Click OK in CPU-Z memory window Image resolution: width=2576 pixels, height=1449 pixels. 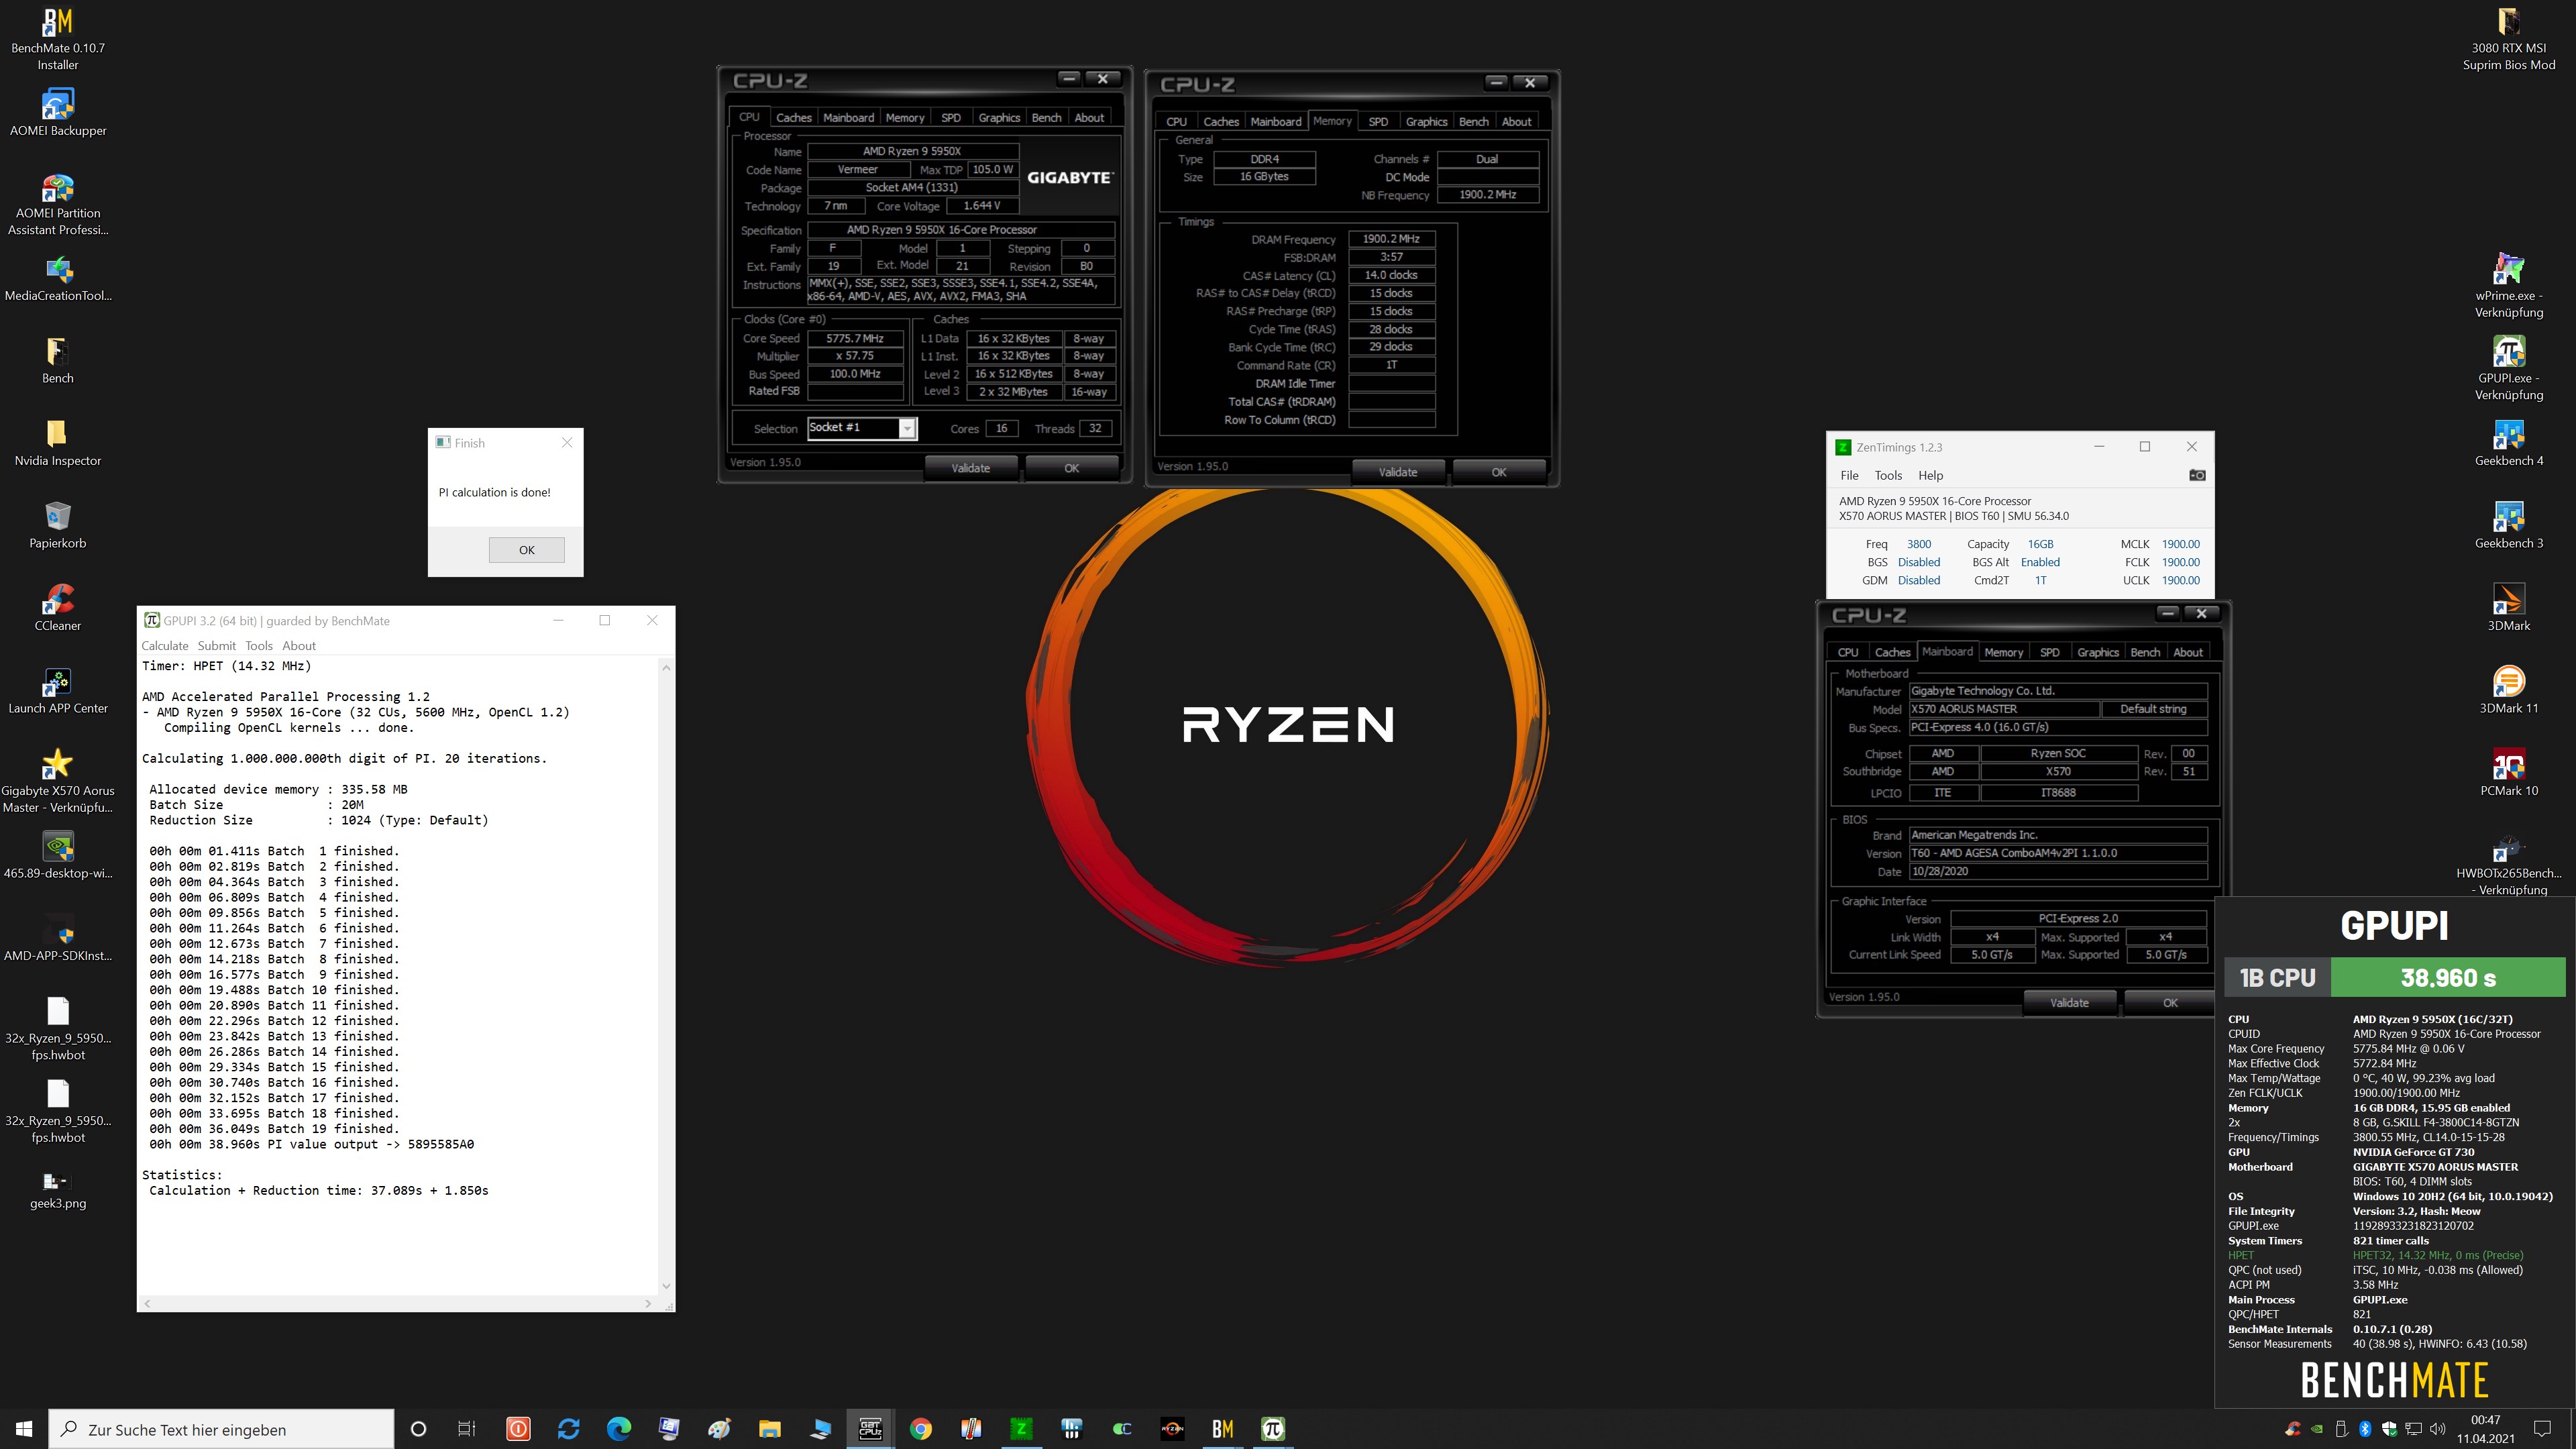(x=1498, y=472)
